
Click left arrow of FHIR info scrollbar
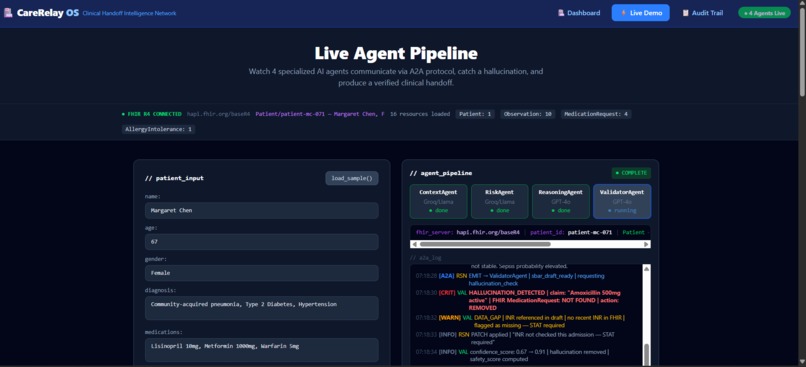coord(414,244)
